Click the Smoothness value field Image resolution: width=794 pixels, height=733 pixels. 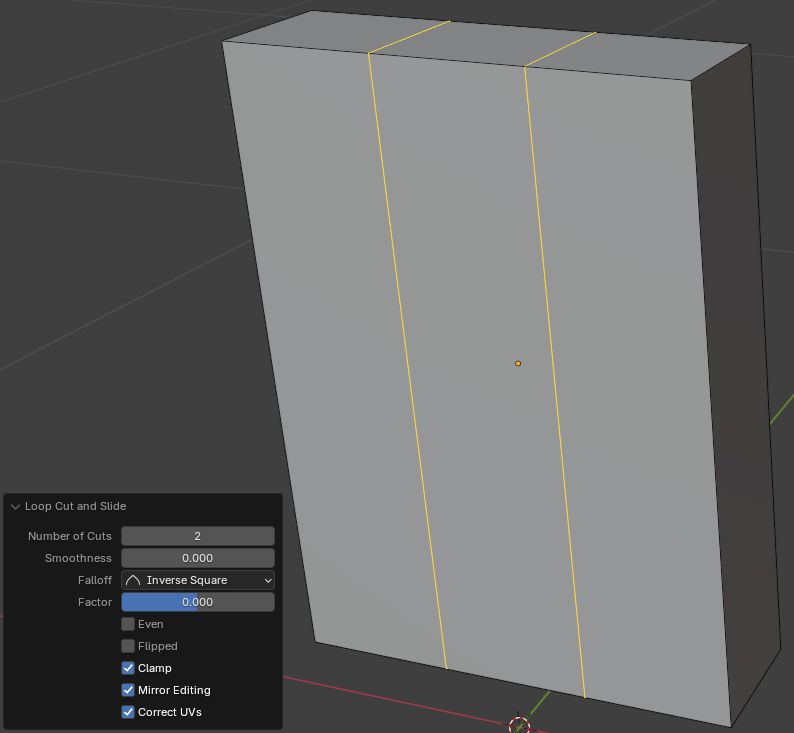point(197,558)
